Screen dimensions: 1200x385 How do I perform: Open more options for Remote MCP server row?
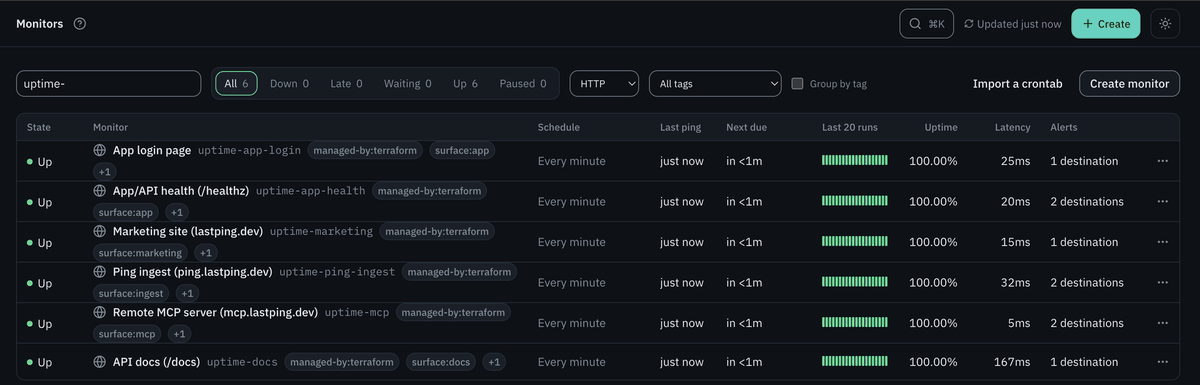1162,323
